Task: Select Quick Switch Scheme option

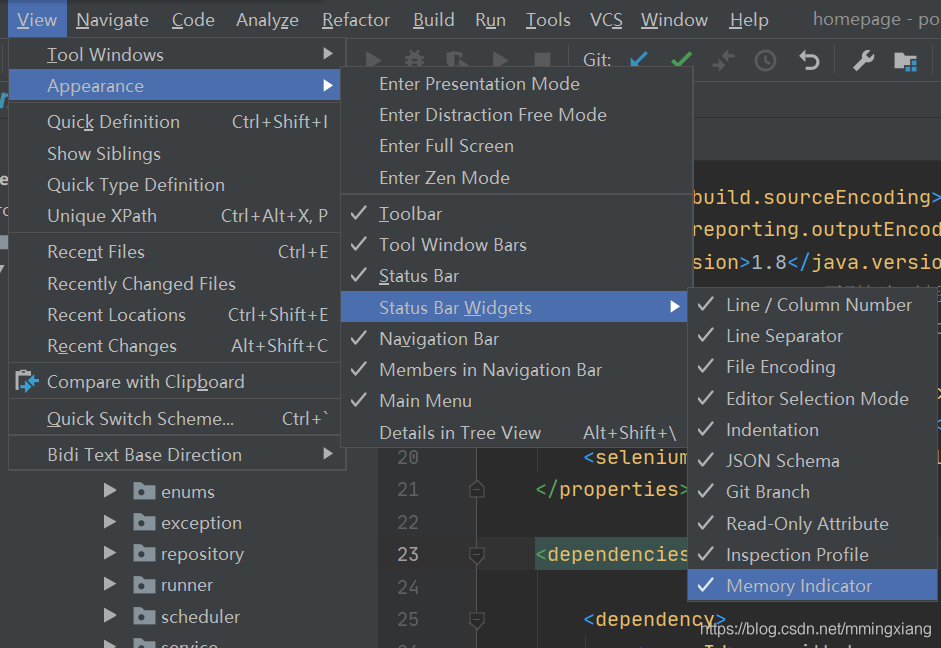Action: (175, 418)
